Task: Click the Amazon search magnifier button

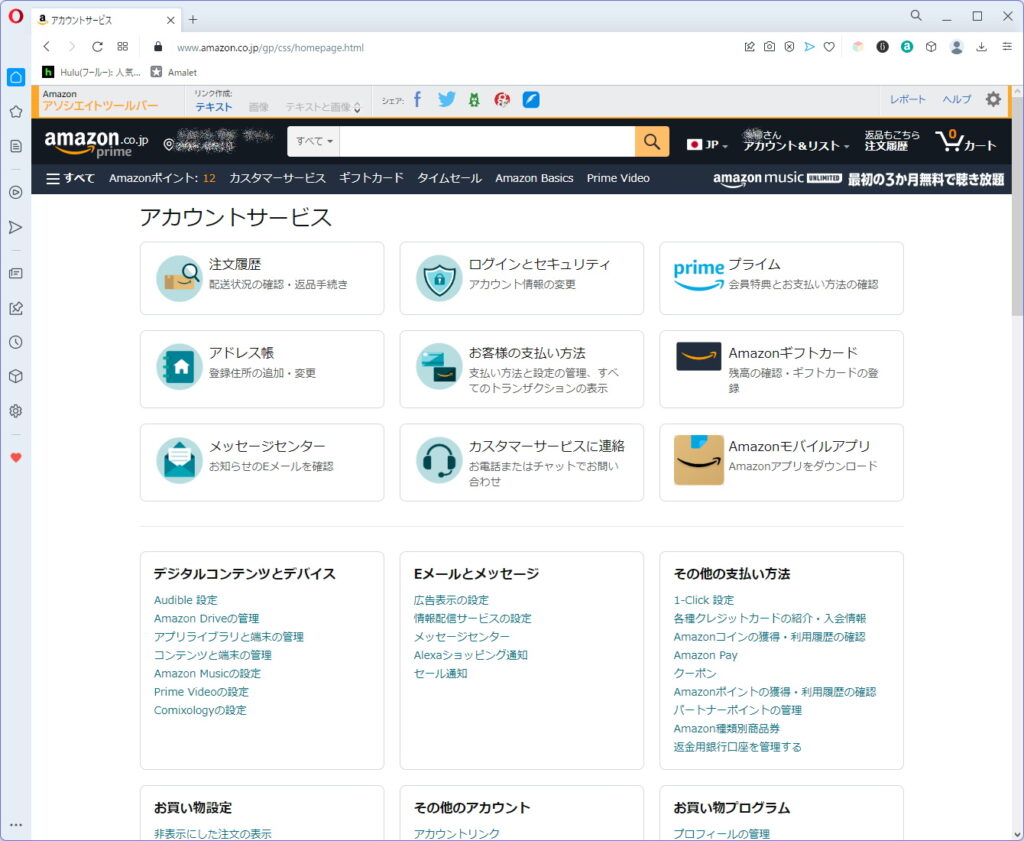Action: click(652, 141)
